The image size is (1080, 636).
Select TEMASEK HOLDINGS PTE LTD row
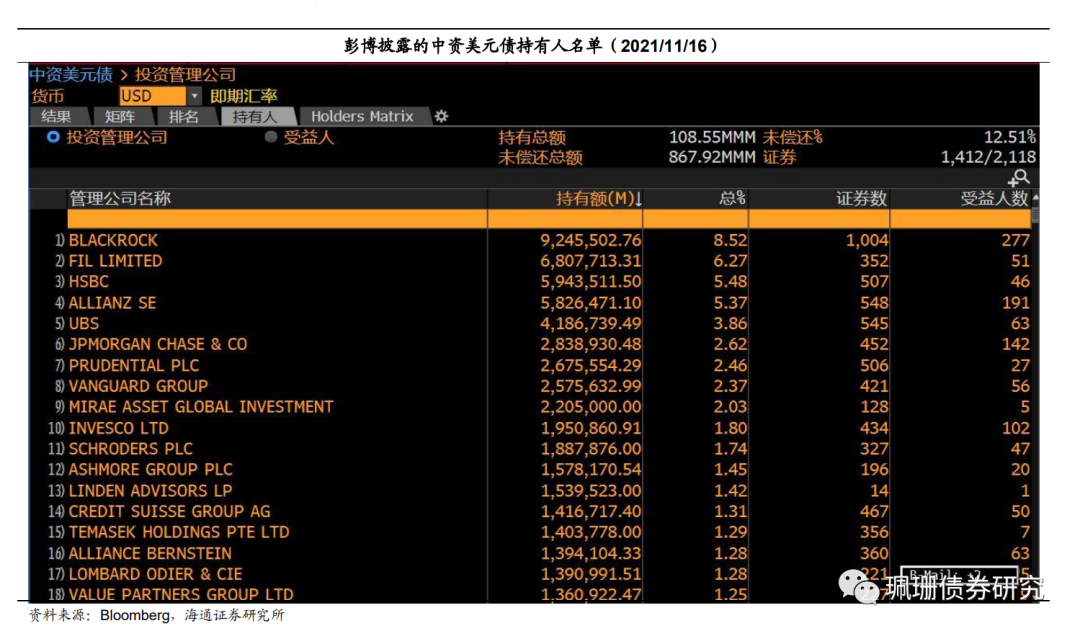(x=530, y=533)
